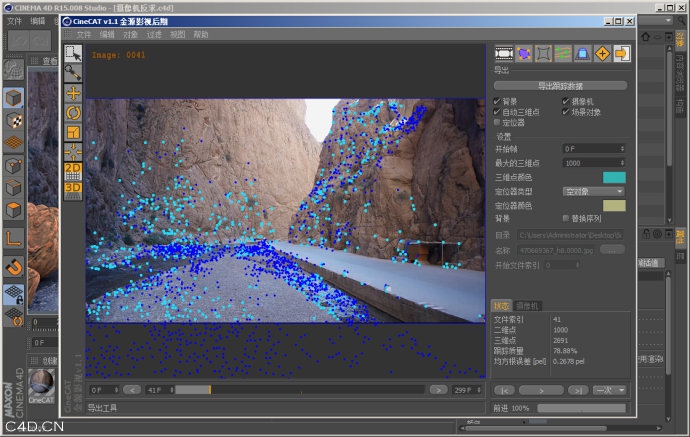Switch to the 摄像机 tab

[x=527, y=306]
